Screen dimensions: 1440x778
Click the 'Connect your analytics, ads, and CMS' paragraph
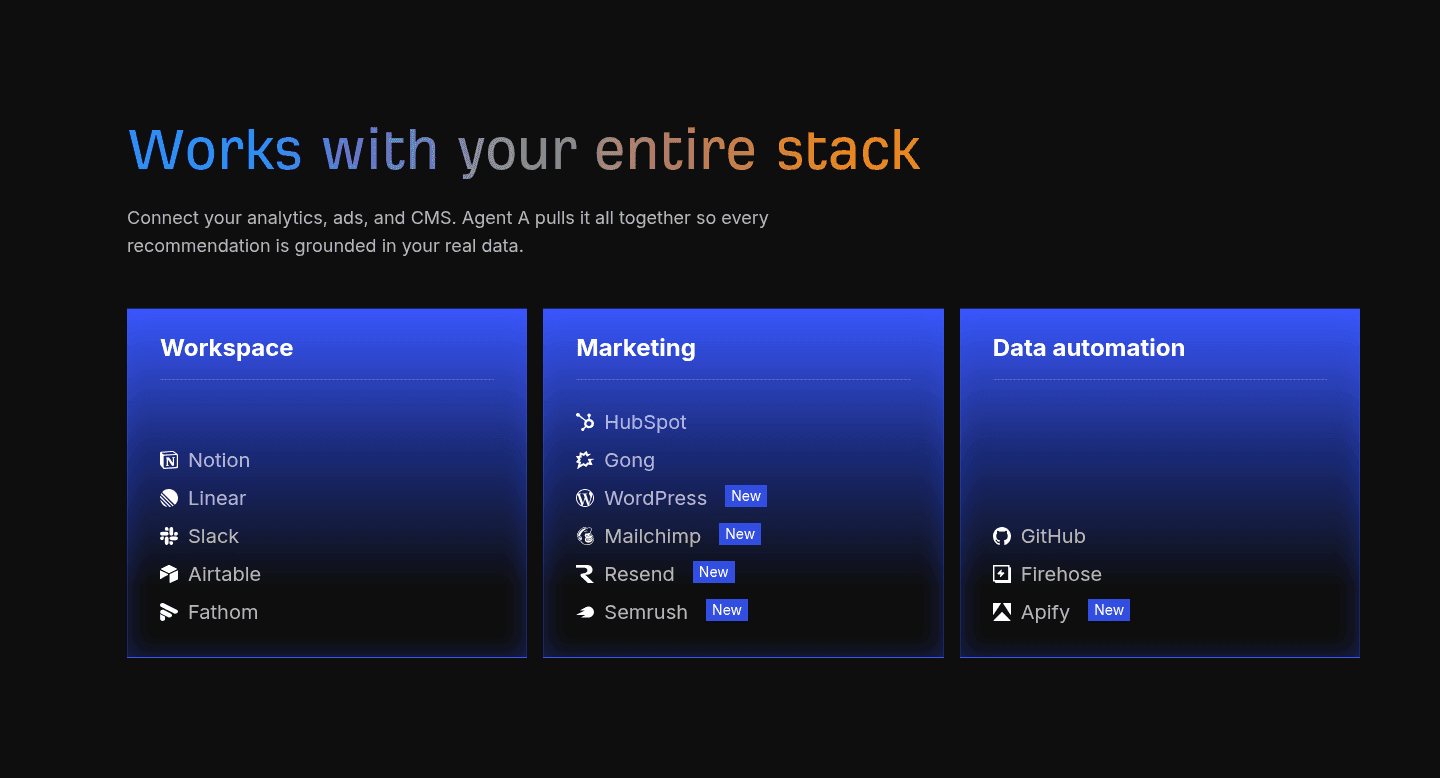[448, 231]
